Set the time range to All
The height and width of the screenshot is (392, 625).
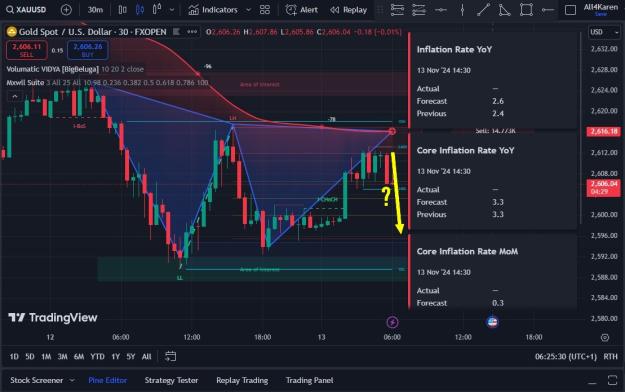coord(147,357)
